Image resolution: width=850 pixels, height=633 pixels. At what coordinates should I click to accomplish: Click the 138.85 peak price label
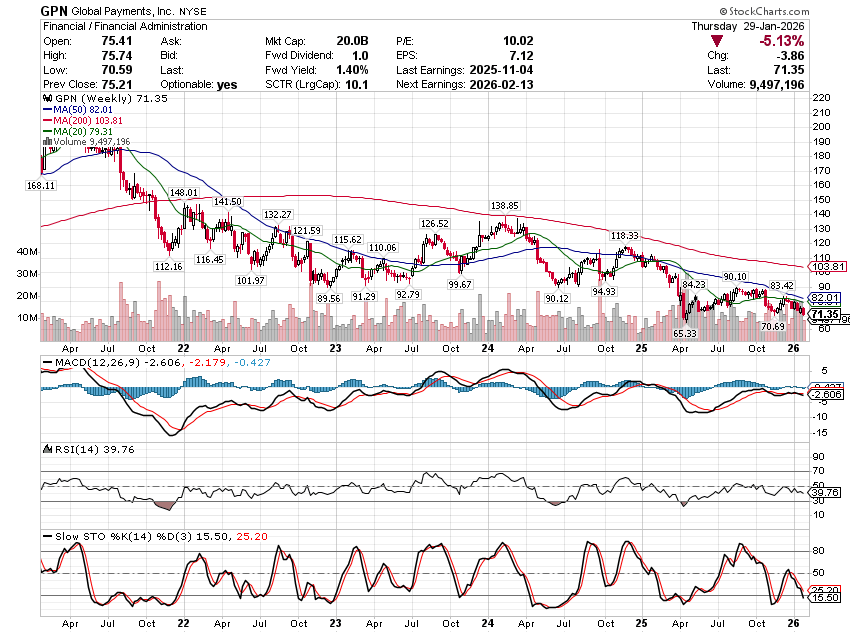[505, 204]
